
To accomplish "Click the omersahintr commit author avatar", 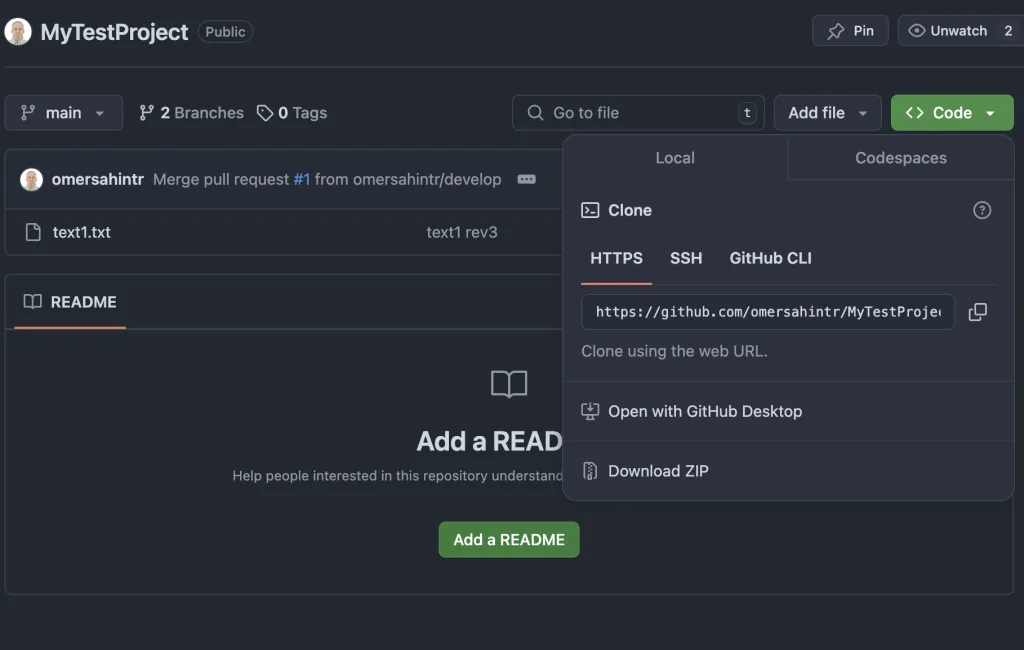I will 32,180.
